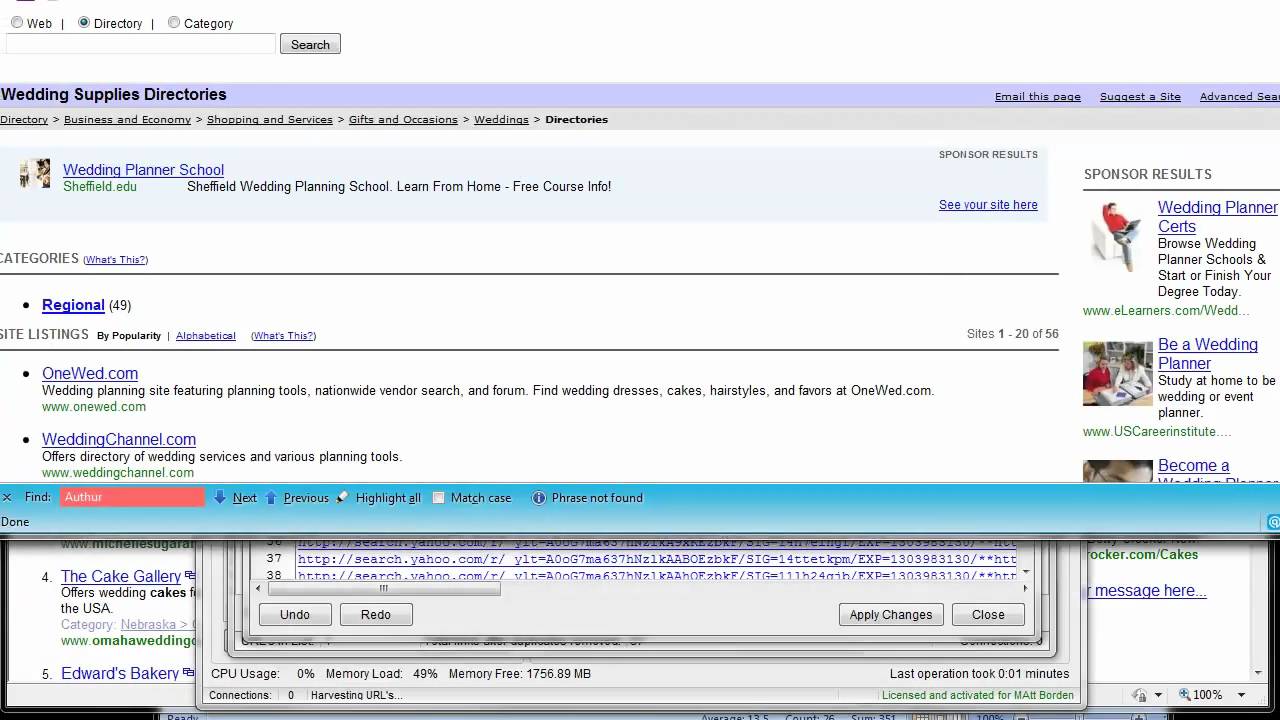Click the Be a Wedding Planner ad image

tap(1117, 373)
